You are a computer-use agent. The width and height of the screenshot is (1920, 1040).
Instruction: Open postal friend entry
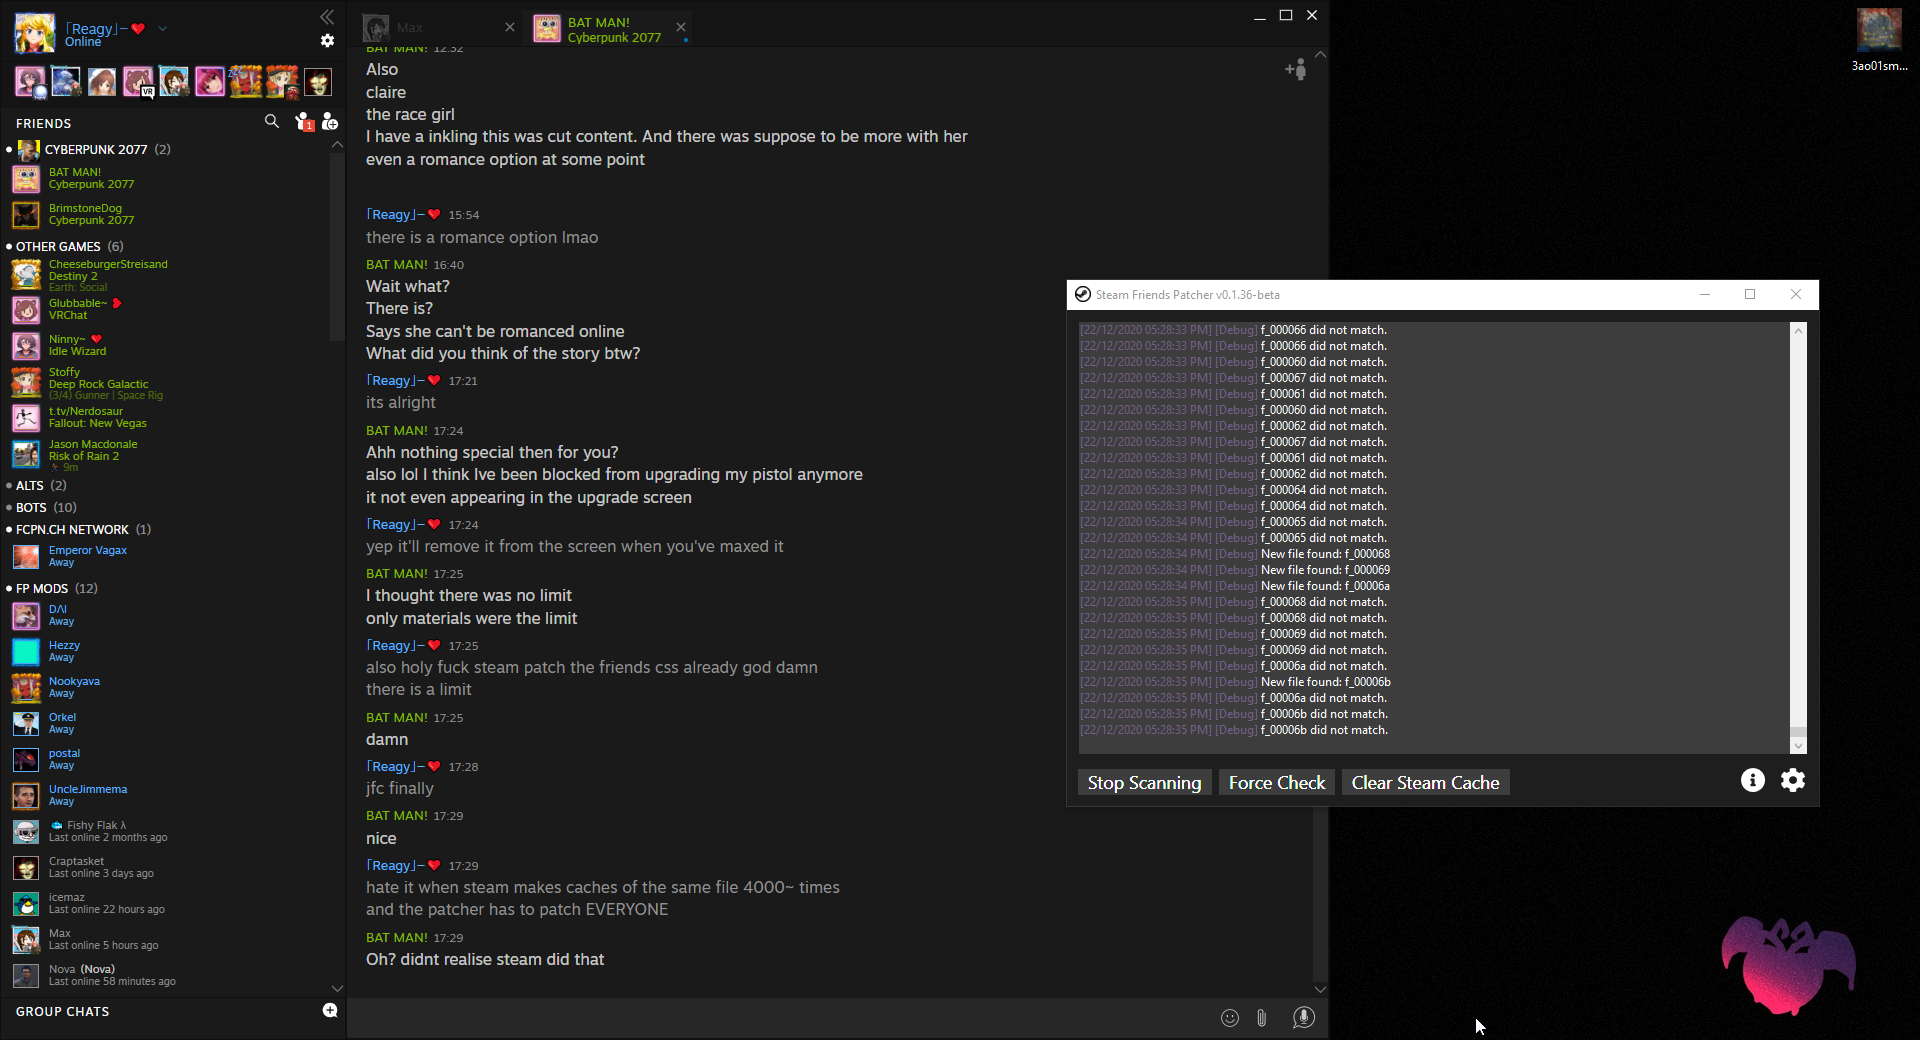tap(170, 759)
